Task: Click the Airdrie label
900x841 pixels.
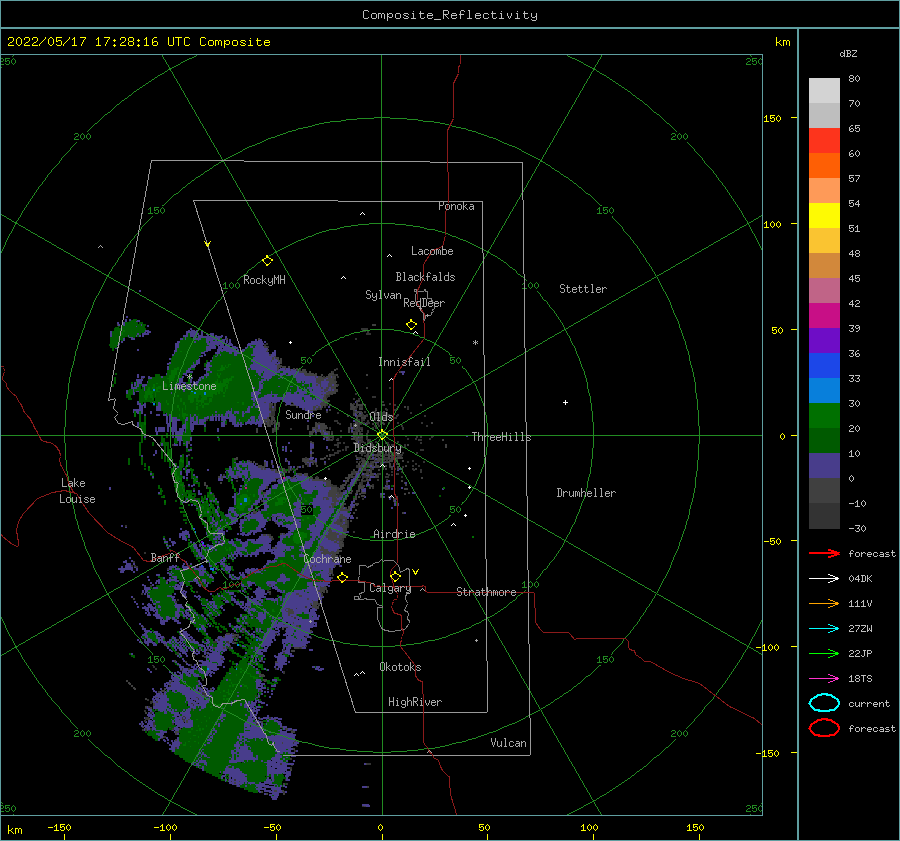Action: click(394, 534)
